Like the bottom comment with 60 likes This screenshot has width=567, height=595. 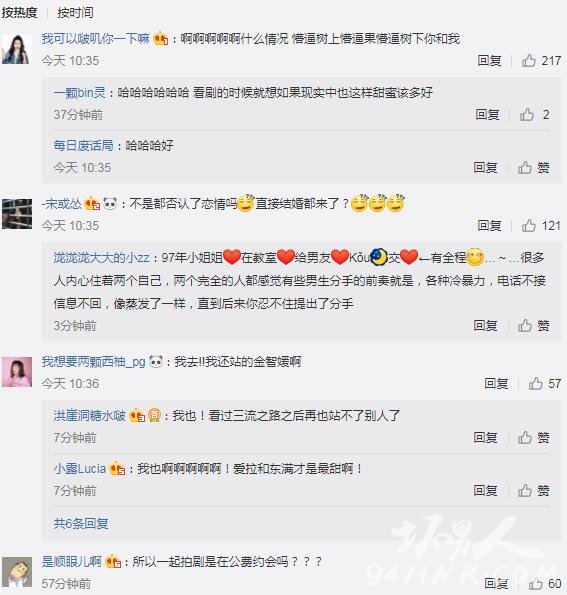(545, 584)
